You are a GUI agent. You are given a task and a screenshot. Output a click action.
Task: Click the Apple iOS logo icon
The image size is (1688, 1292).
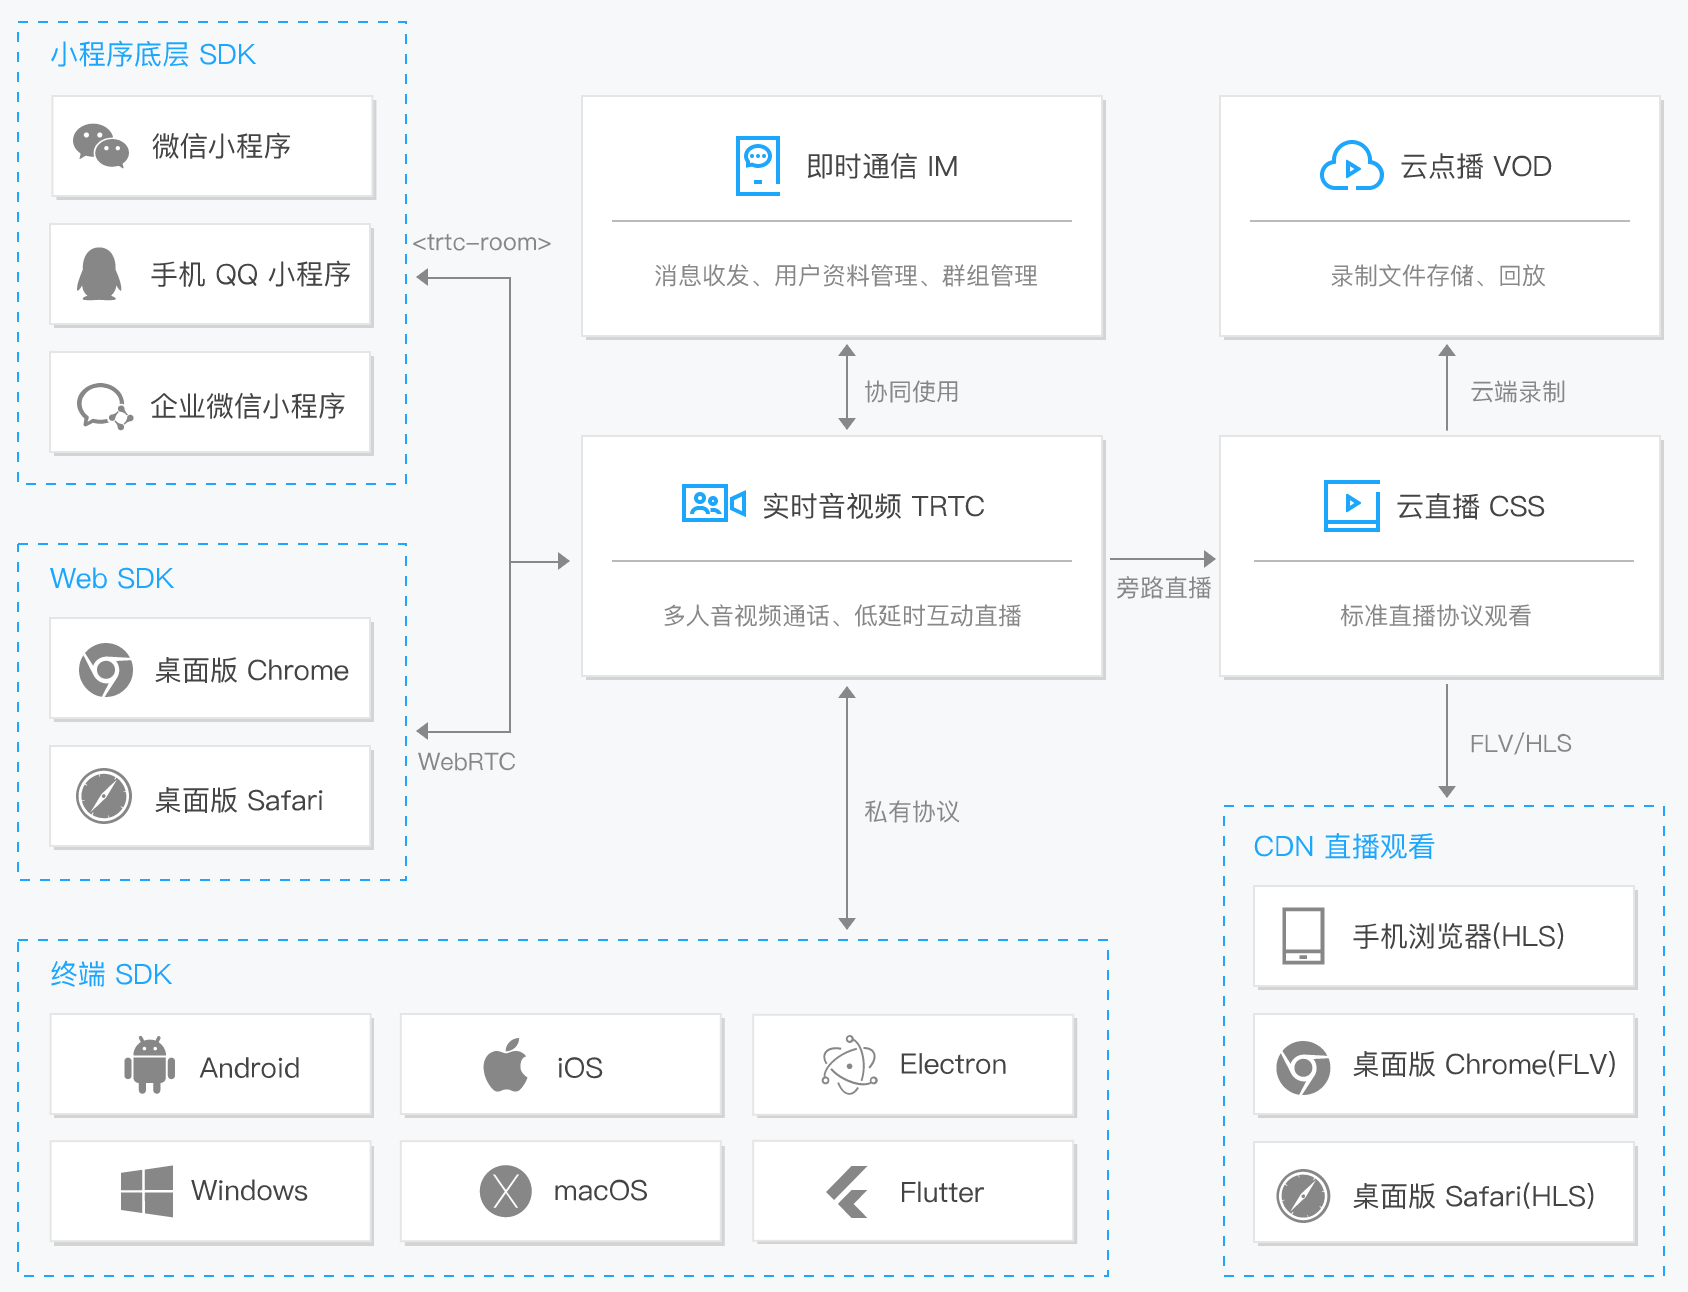[x=505, y=1065]
